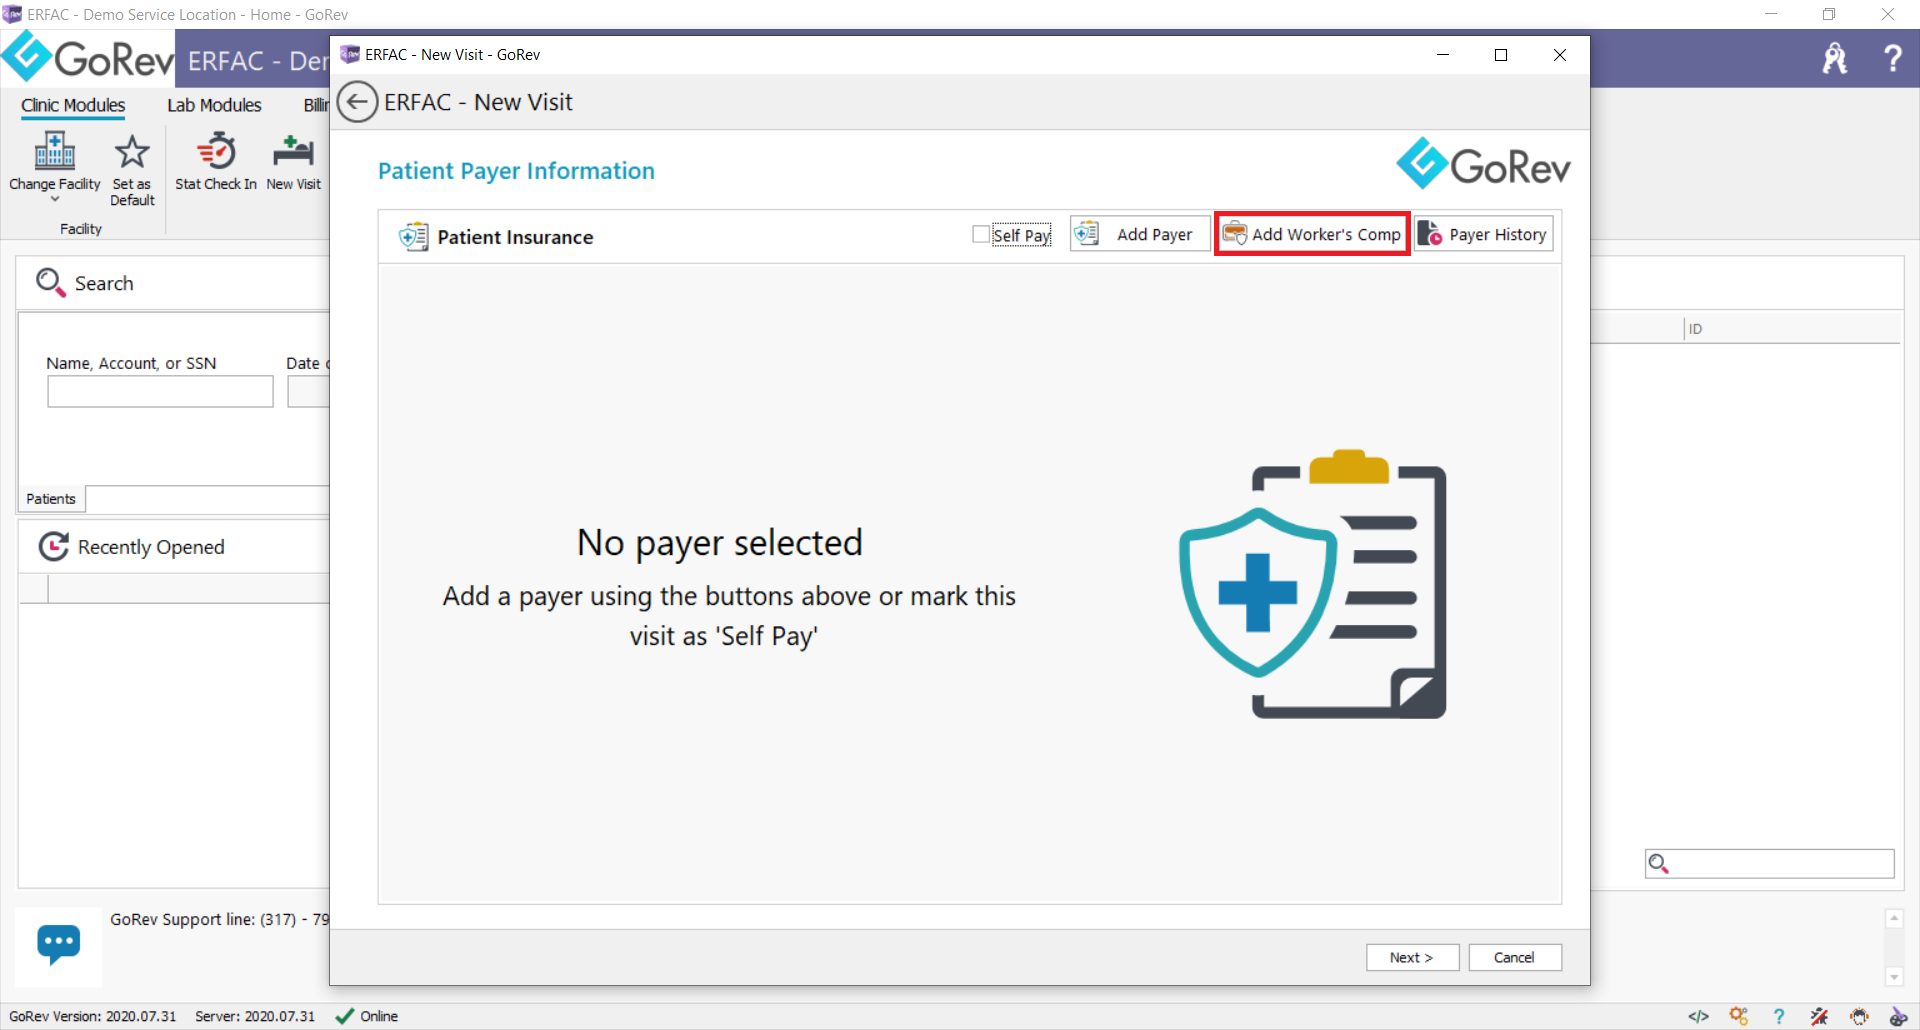This screenshot has width=1920, height=1030.
Task: Click the 'No payer selected' heading
Action: point(720,542)
